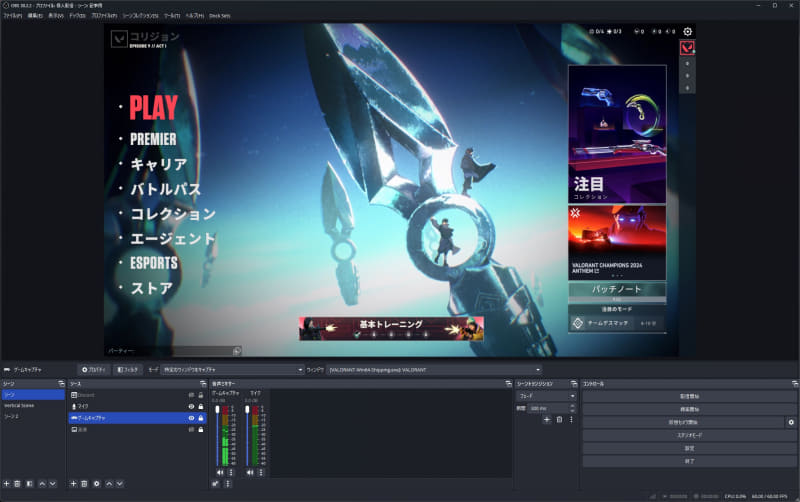This screenshot has width=800, height=502.
Task: Open the マイク mixer channel options menu
Action: pos(261,472)
